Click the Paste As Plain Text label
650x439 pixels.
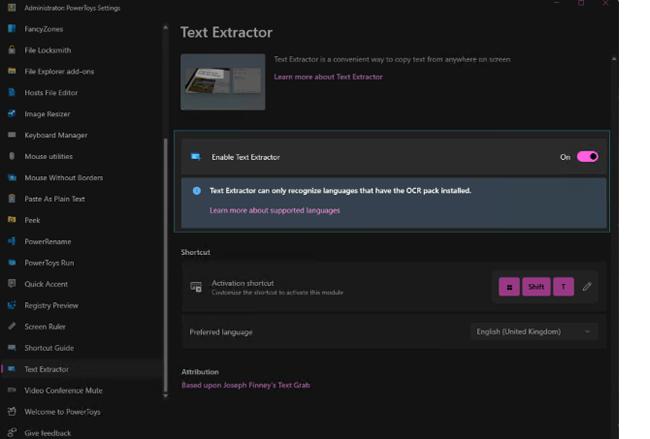[55, 199]
